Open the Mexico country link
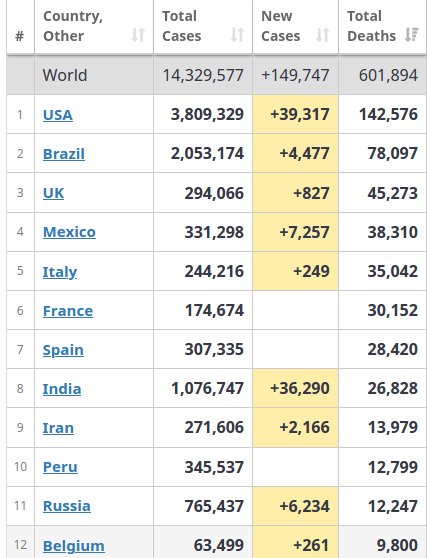This screenshot has width=427, height=558. [69, 232]
